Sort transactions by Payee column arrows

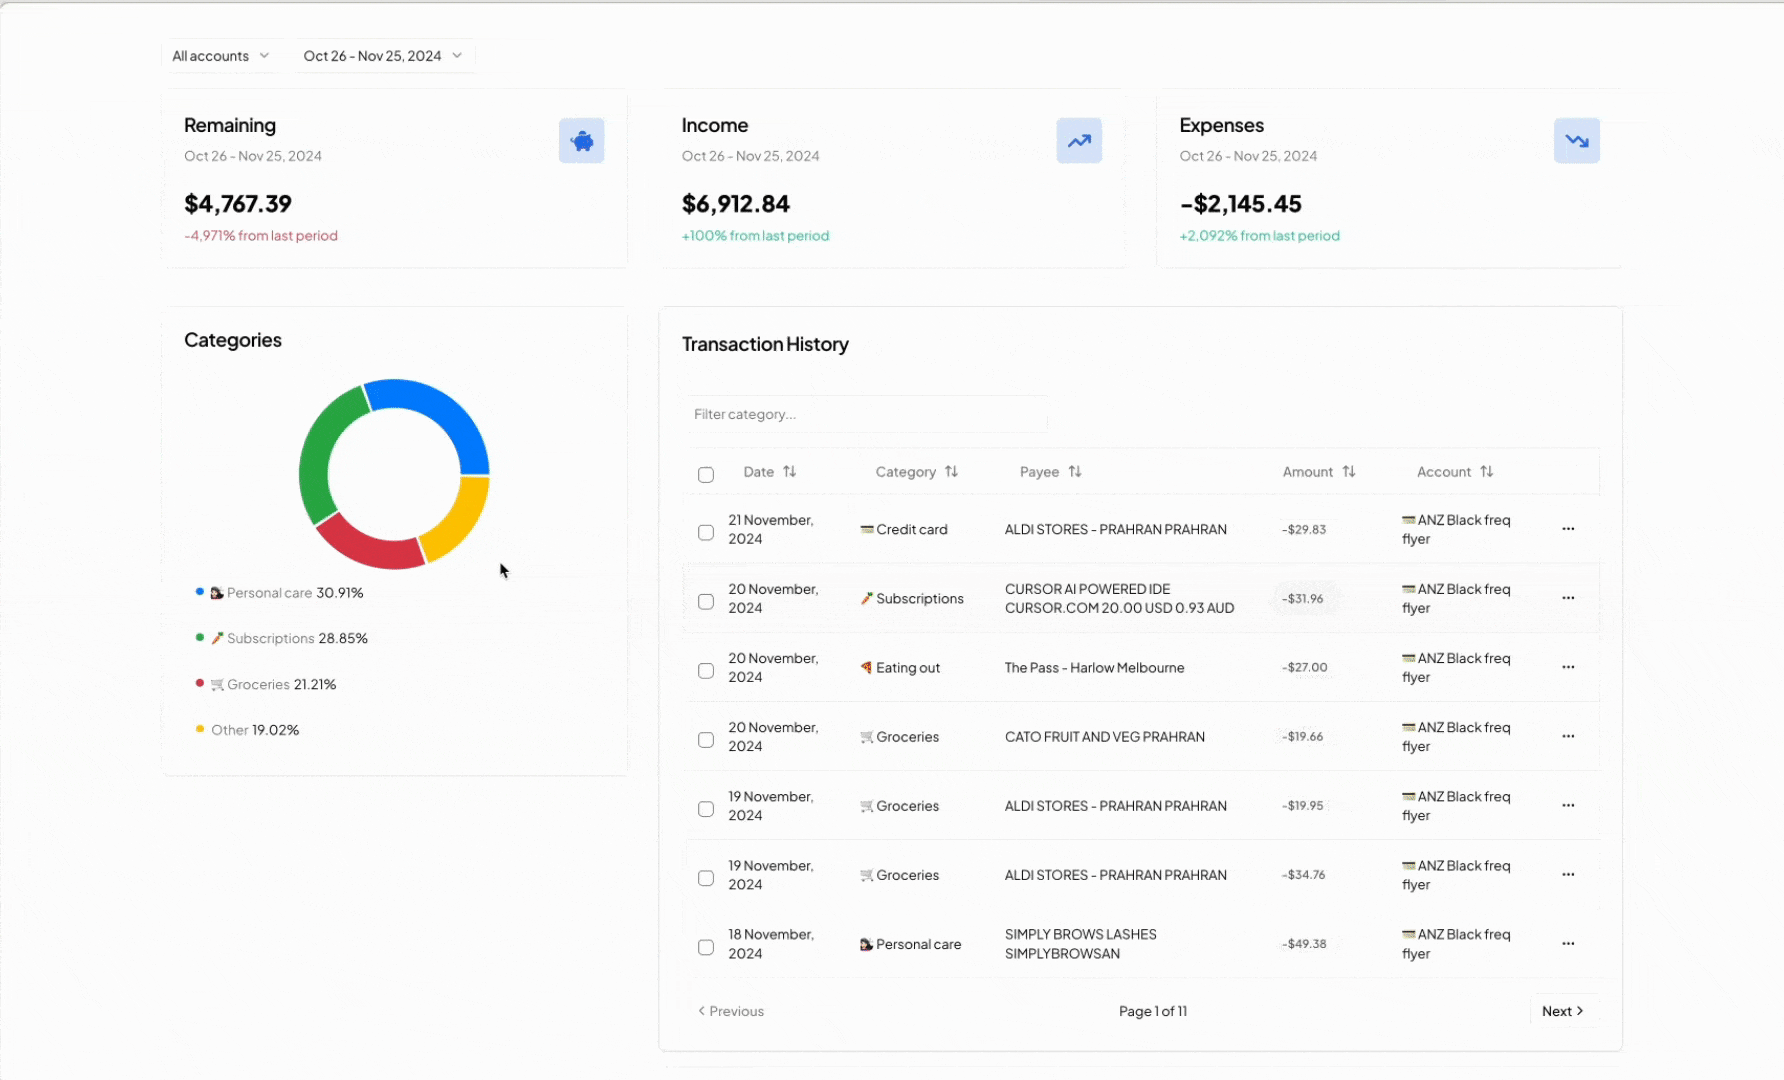1075,471
